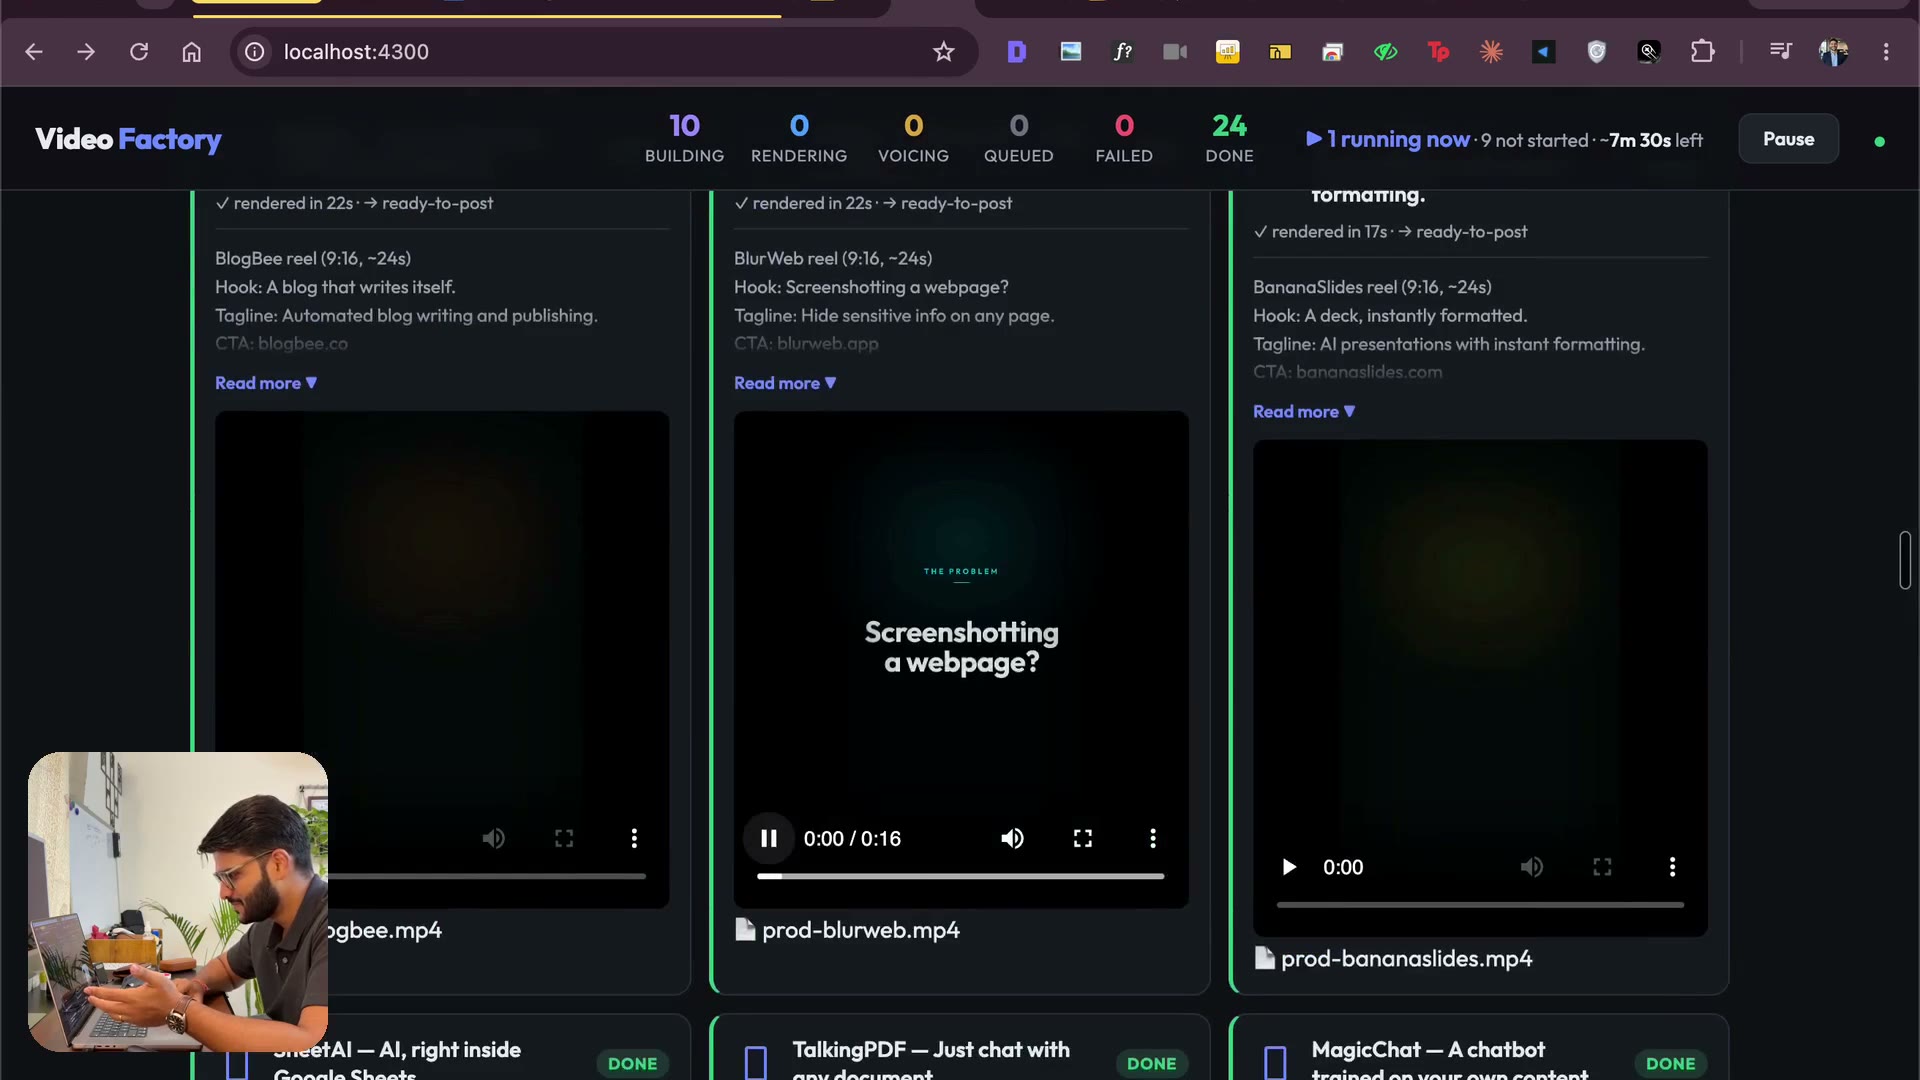Screen dimensions: 1920x1080
Task: Bookmark this page with the star icon
Action: click(x=944, y=52)
